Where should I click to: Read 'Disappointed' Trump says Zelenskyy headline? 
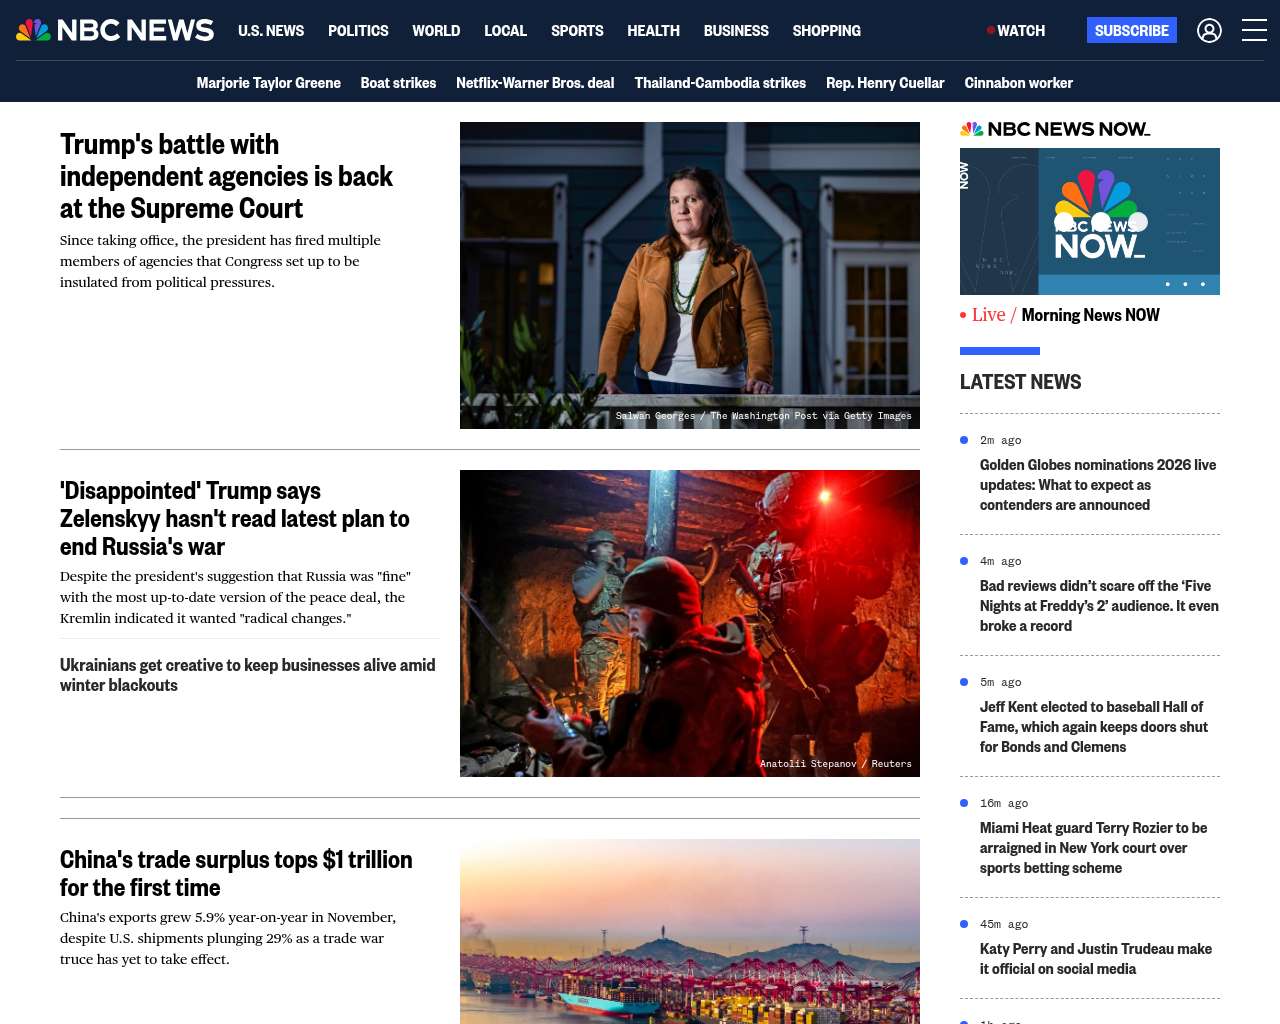point(235,518)
